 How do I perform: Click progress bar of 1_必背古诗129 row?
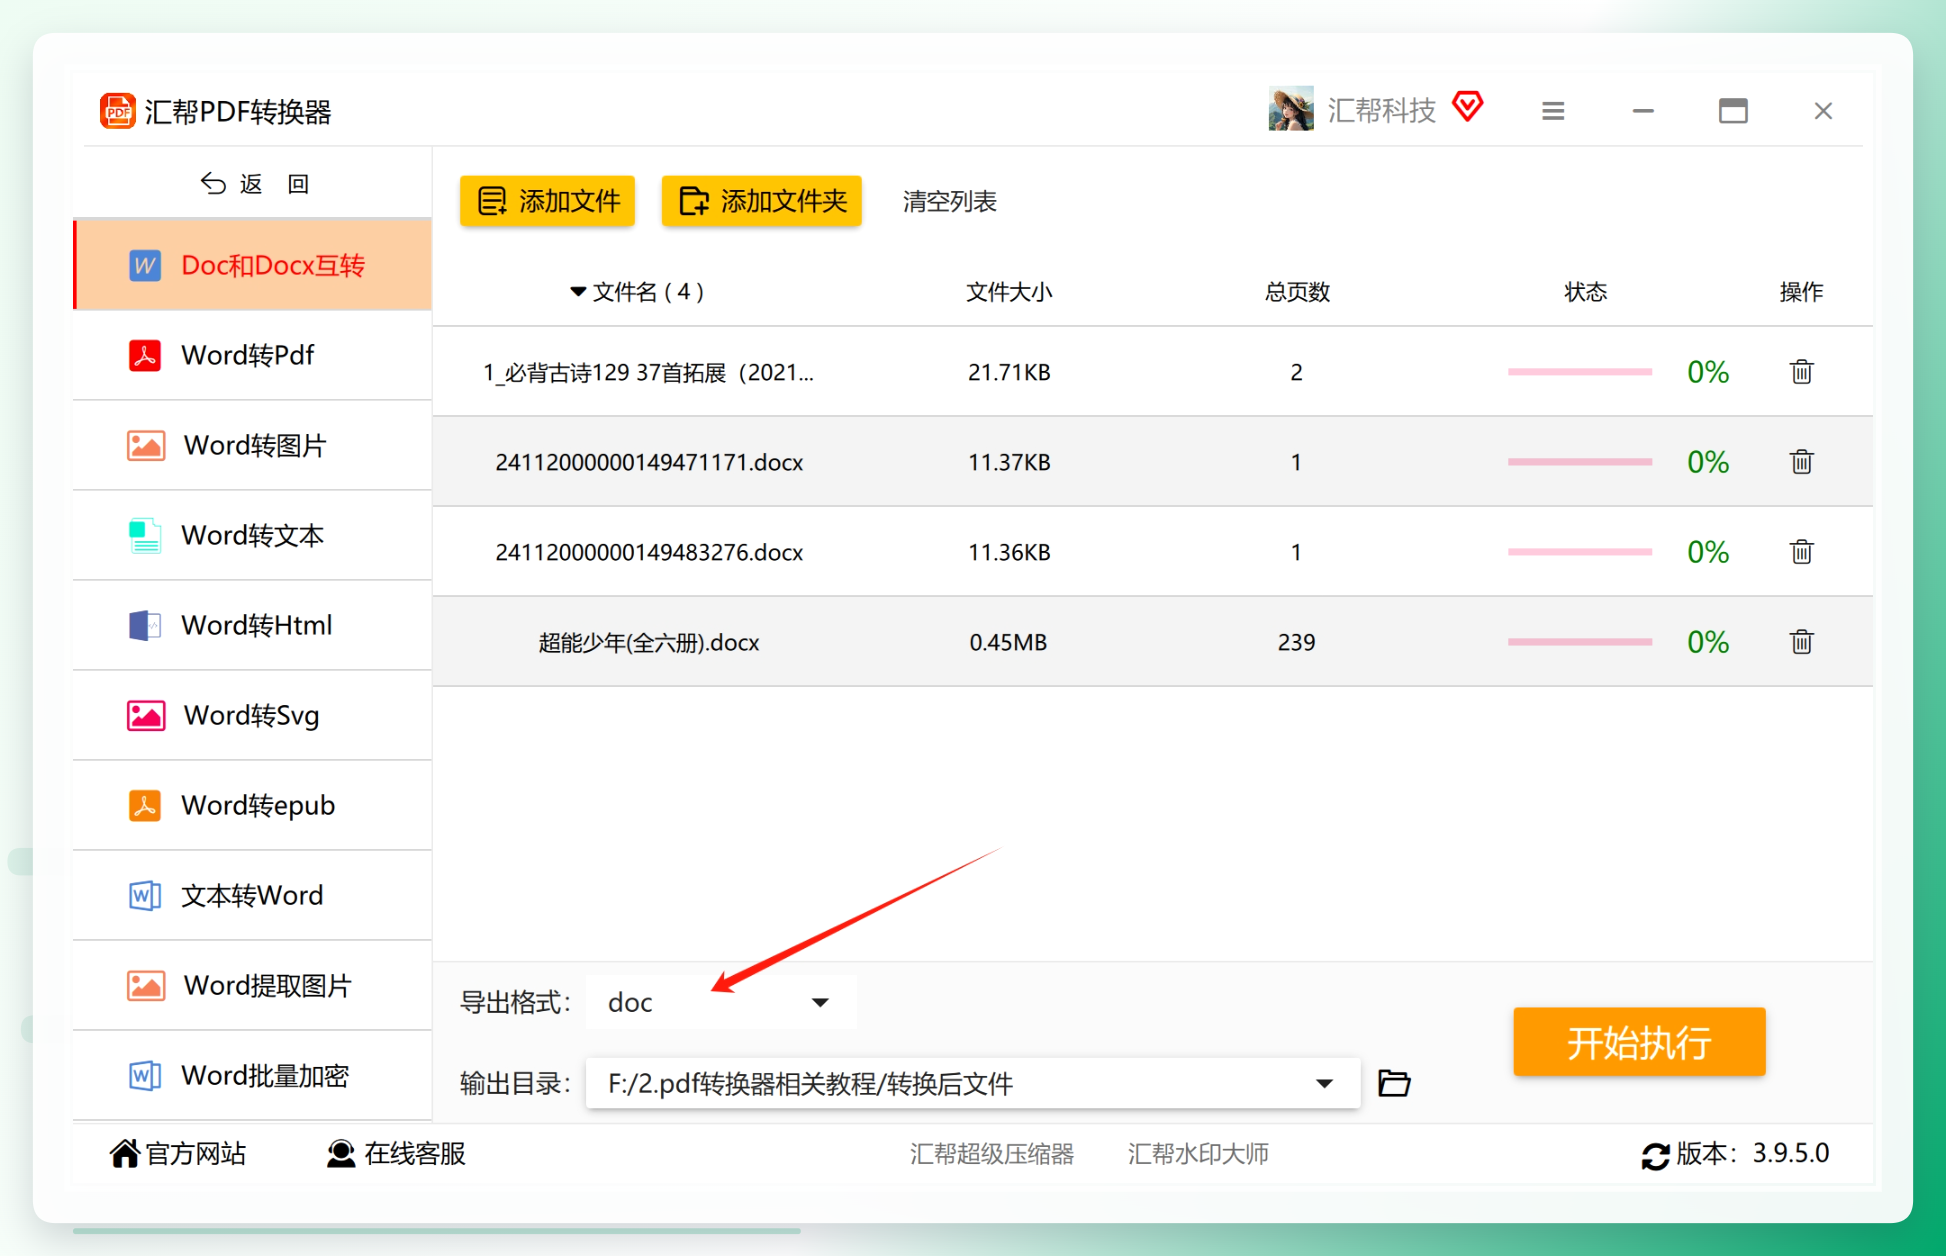[1580, 372]
